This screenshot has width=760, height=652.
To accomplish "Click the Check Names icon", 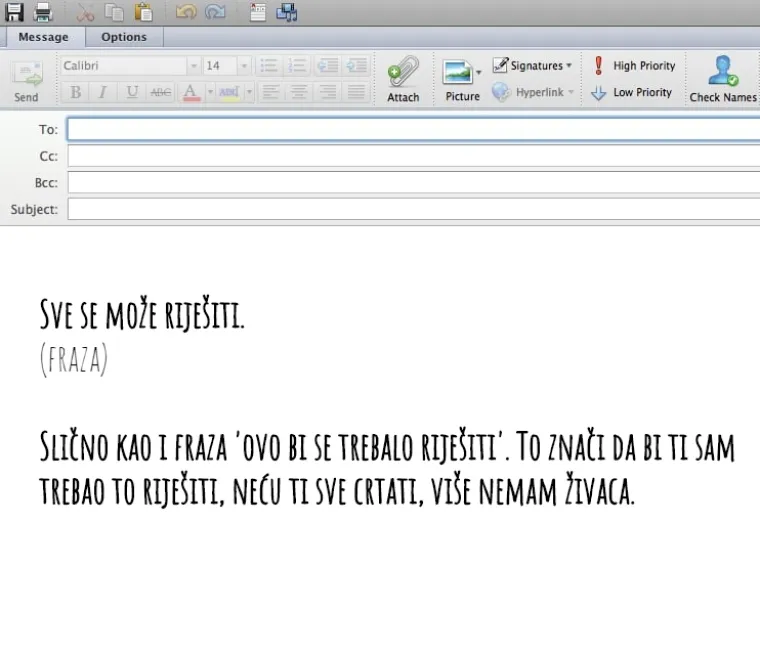I will [722, 79].
